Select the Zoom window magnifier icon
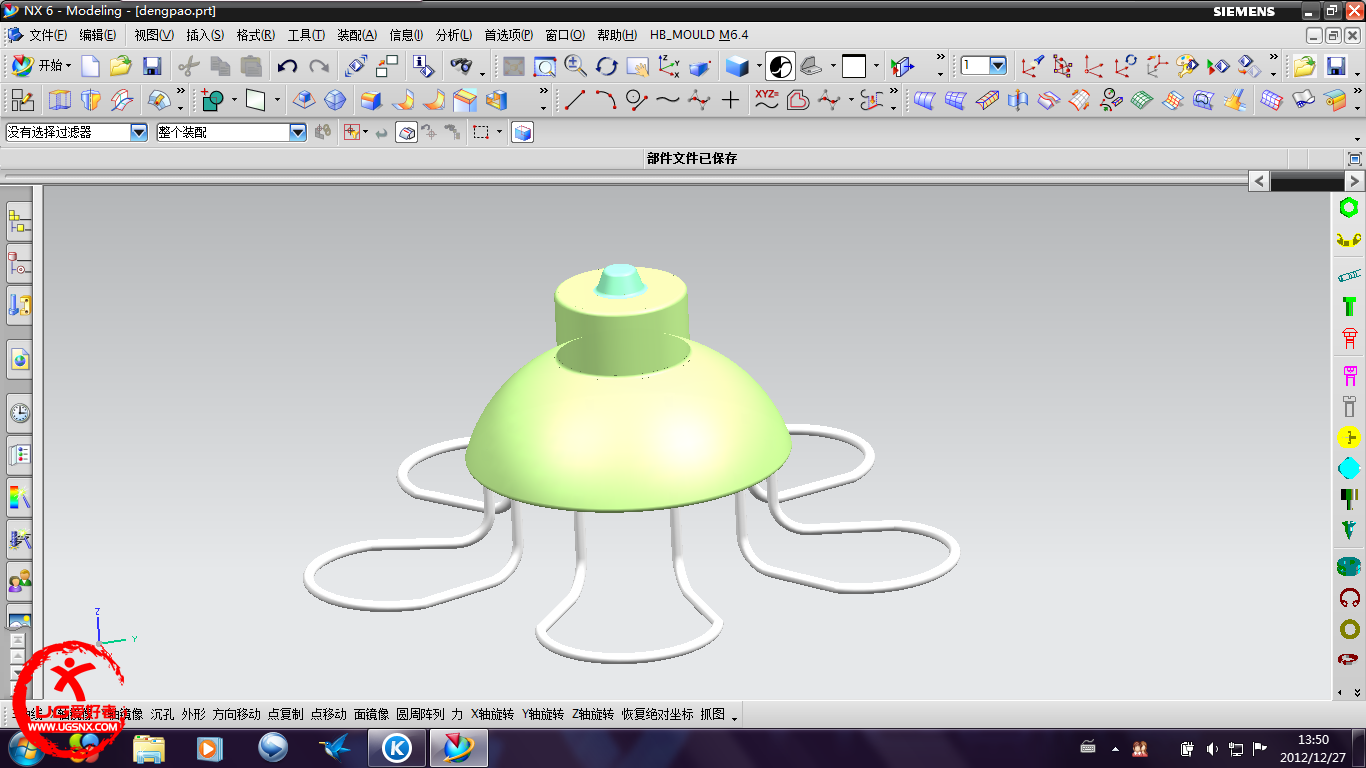Viewport: 1366px width, 768px height. 544,66
